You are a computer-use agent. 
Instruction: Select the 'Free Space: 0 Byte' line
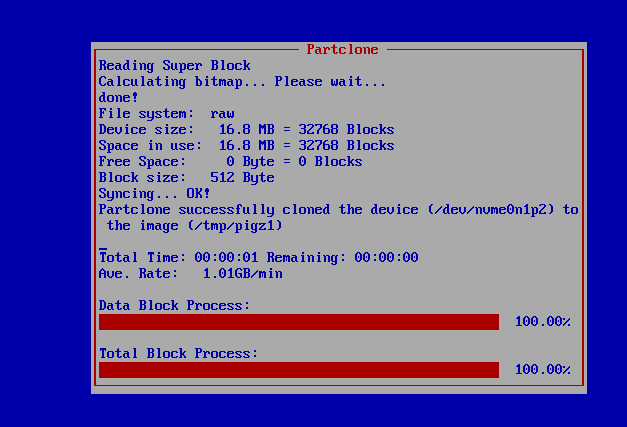(x=230, y=162)
